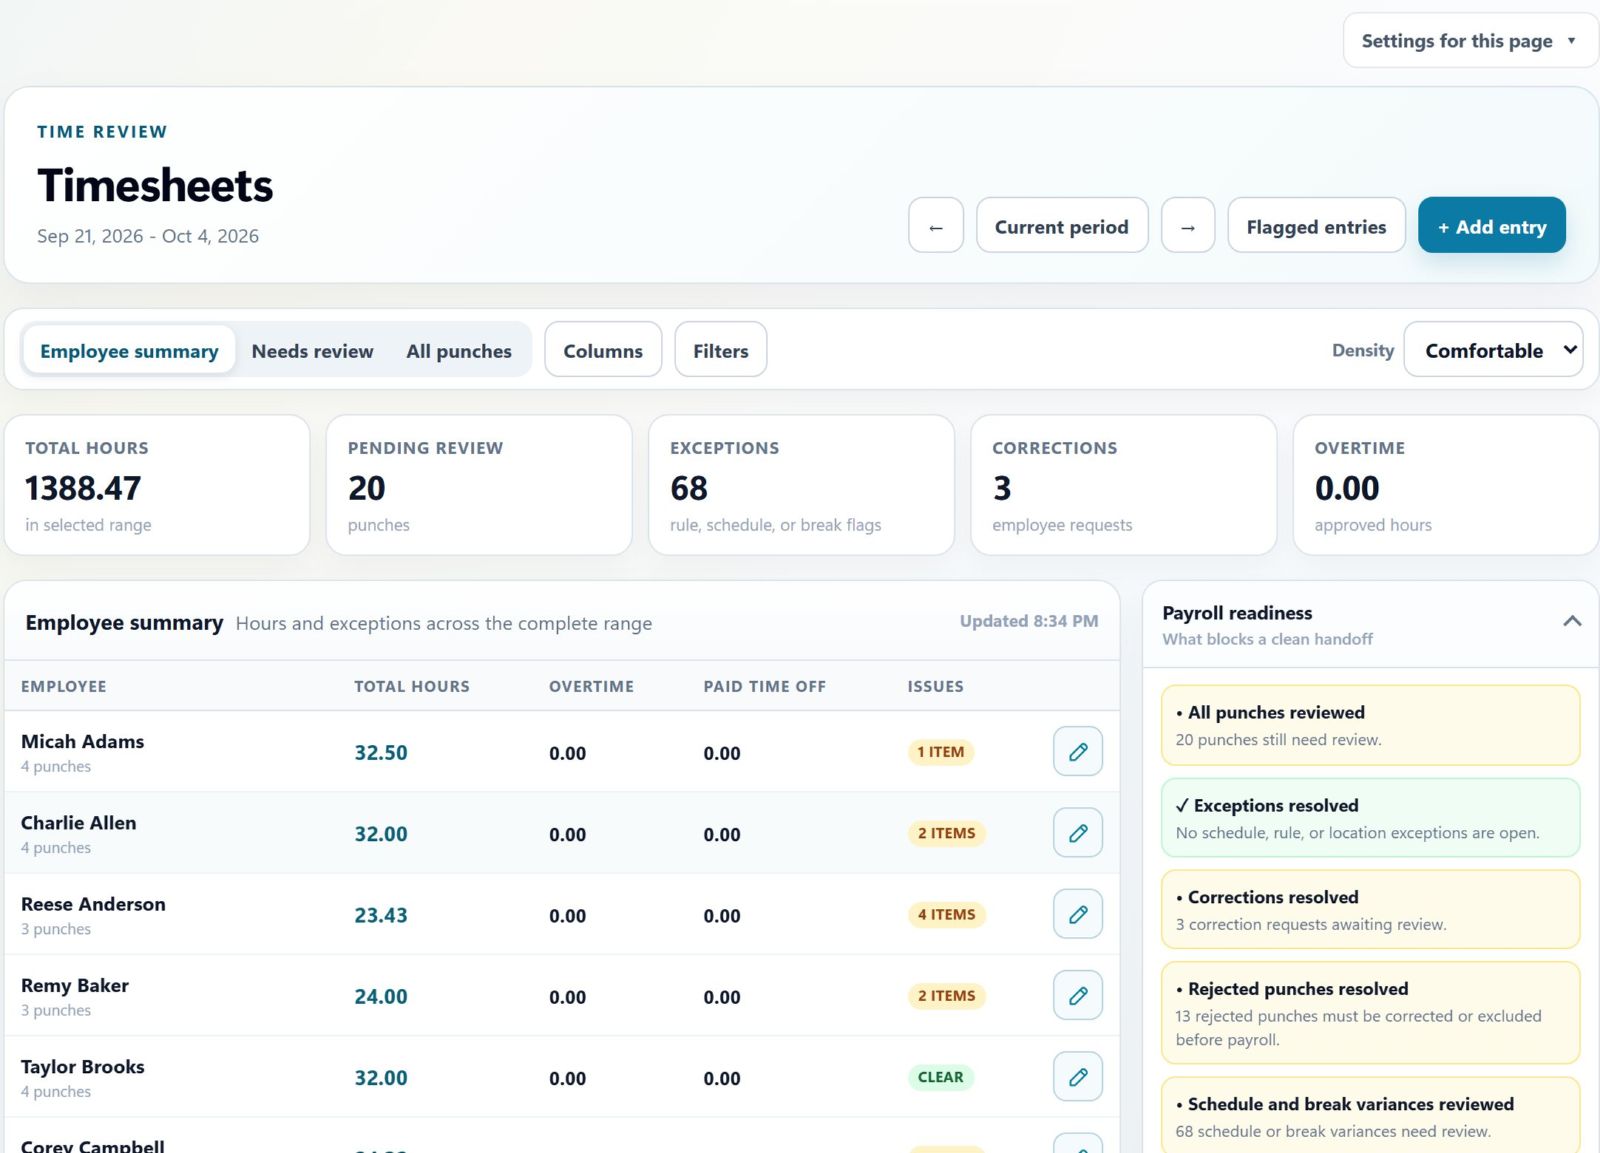Switch to the Needs review tab
Viewport: 1600px width, 1153px height.
tap(313, 351)
